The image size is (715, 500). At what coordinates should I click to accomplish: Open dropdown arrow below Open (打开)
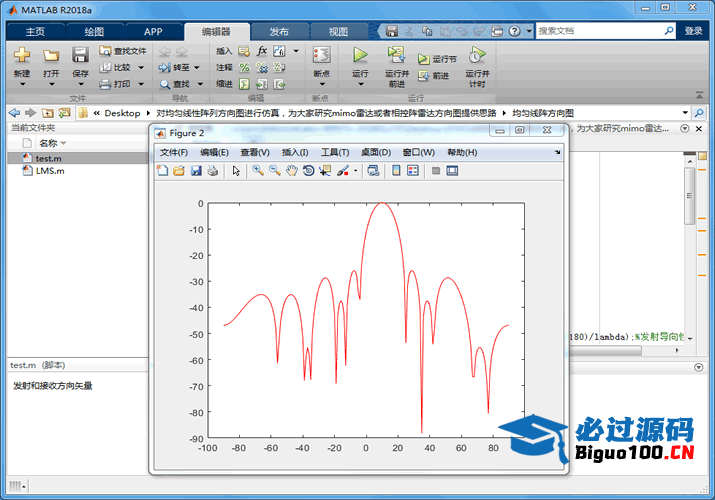[51, 84]
